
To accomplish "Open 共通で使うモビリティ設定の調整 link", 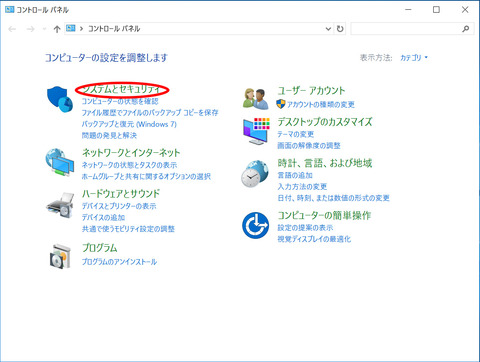I will point(128,229).
